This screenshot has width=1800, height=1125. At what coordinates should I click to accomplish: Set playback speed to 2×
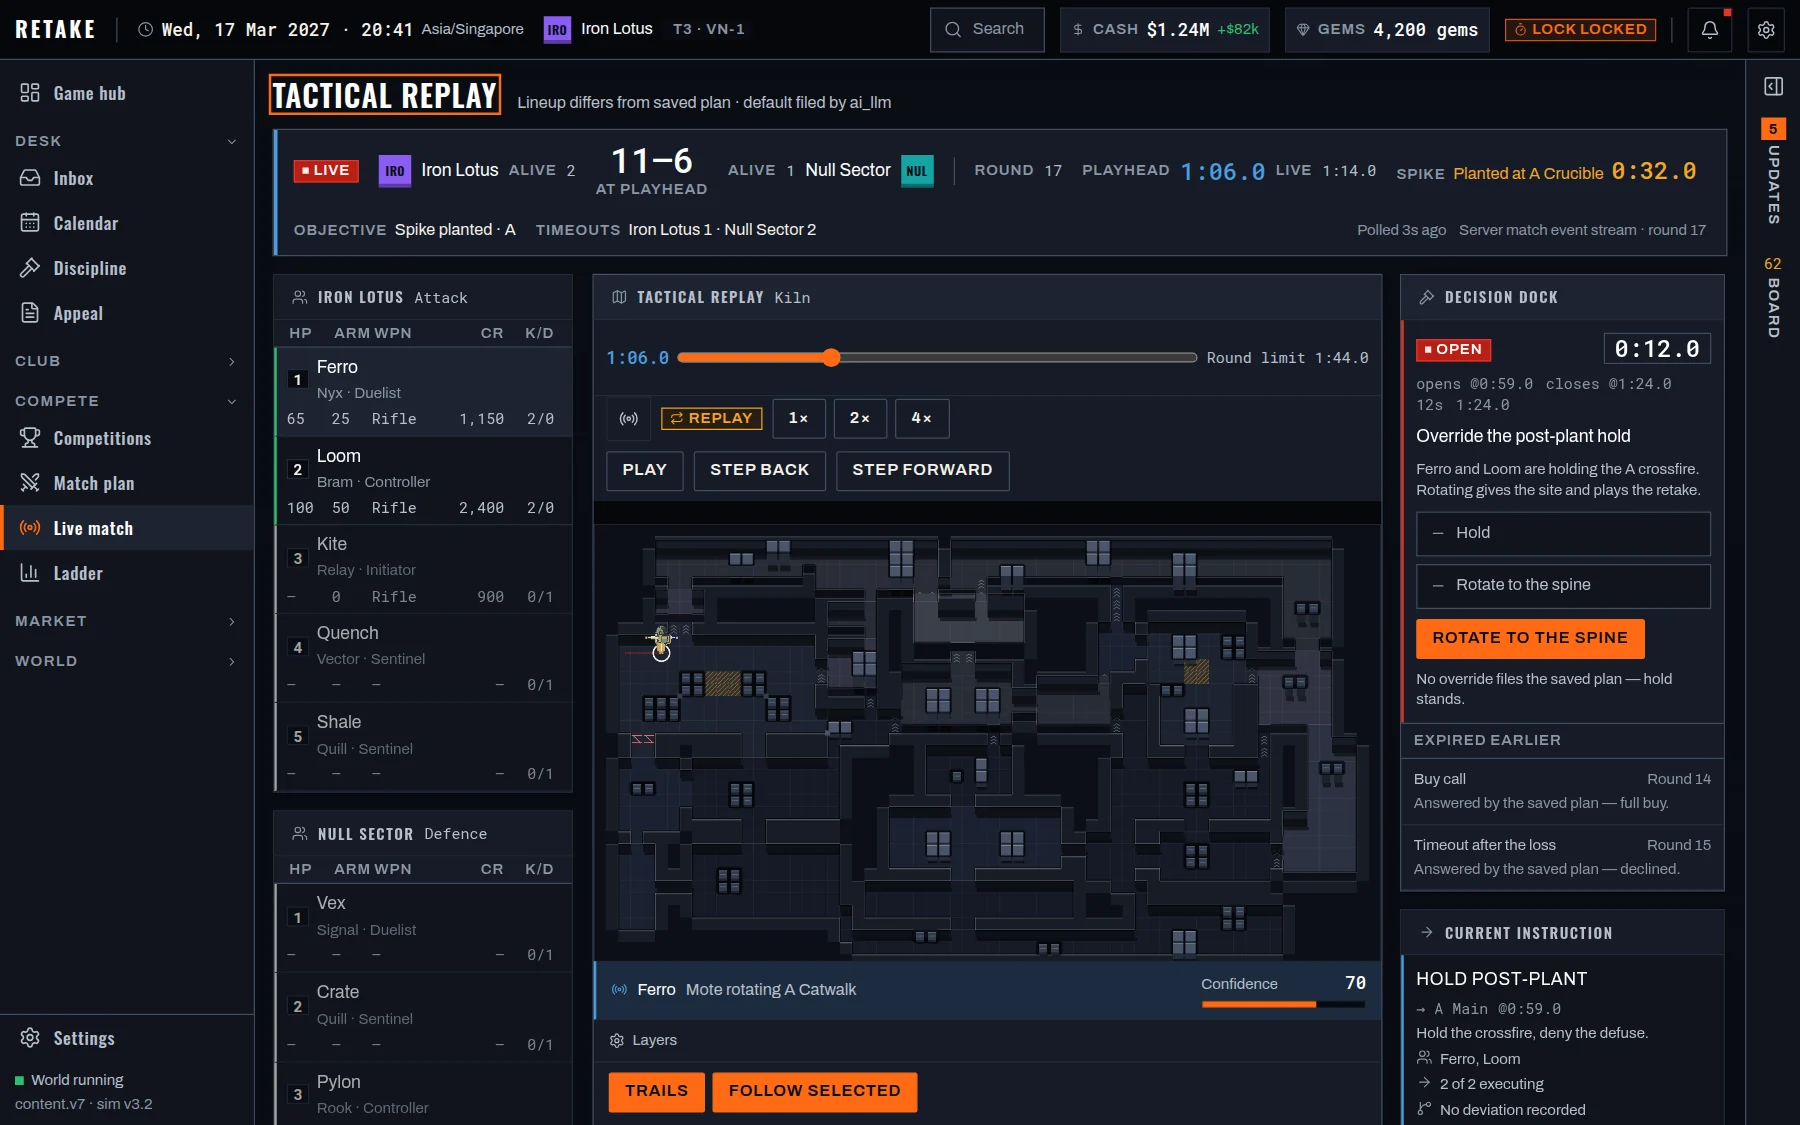coord(860,418)
